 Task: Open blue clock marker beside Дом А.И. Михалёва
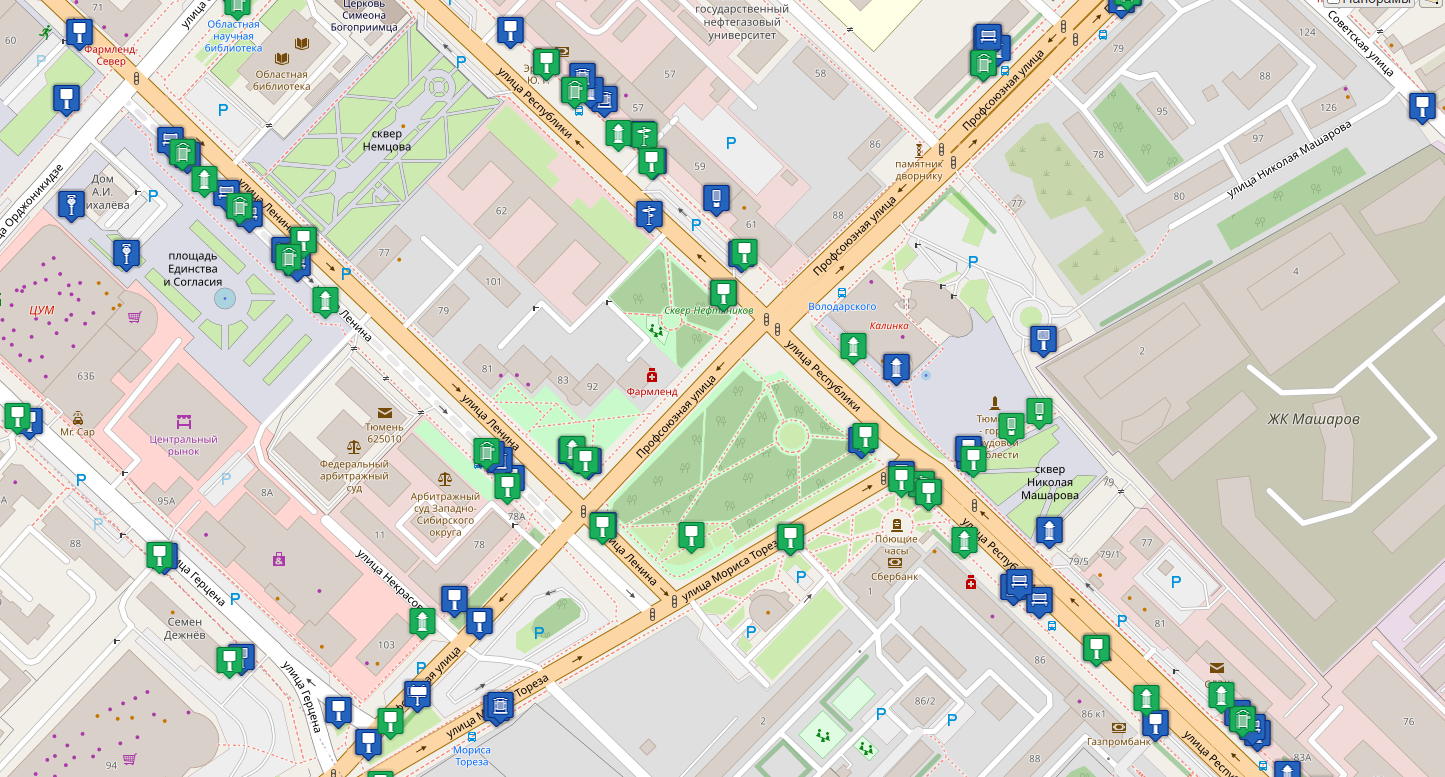(70, 204)
